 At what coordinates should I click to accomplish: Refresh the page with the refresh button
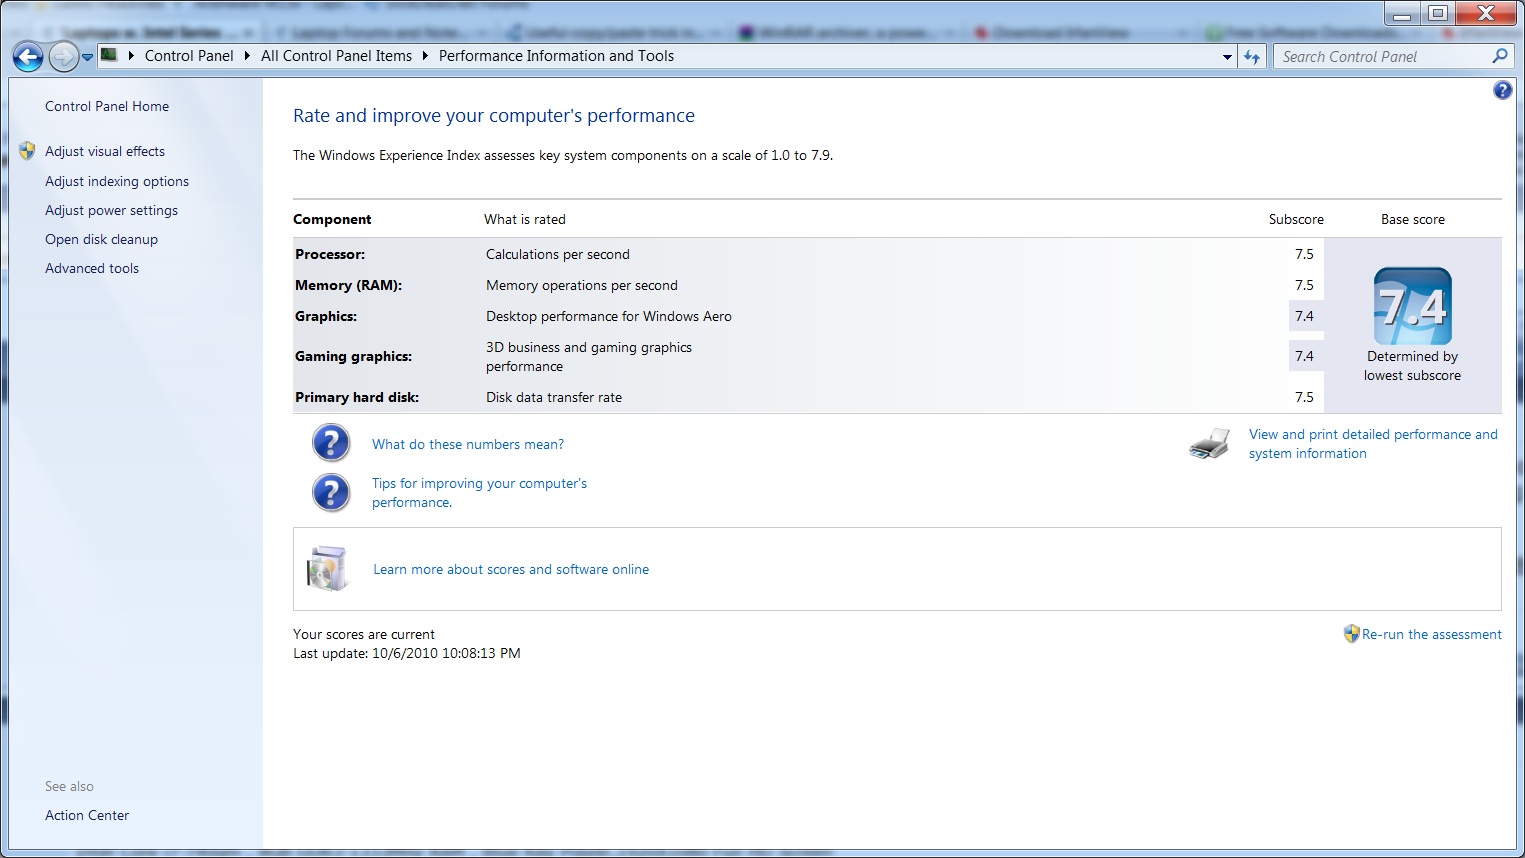(1252, 57)
